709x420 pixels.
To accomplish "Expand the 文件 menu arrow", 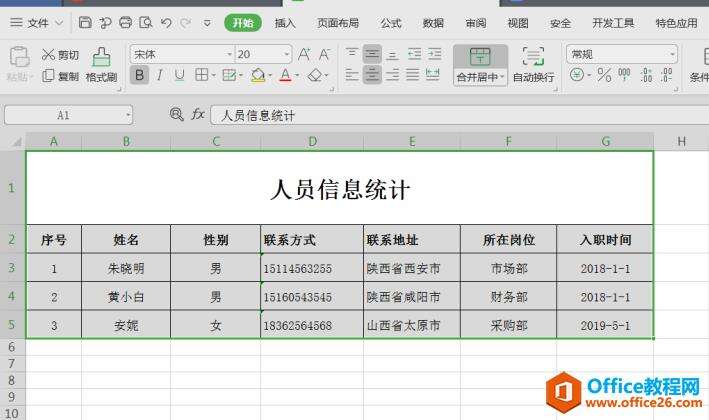I will point(59,23).
